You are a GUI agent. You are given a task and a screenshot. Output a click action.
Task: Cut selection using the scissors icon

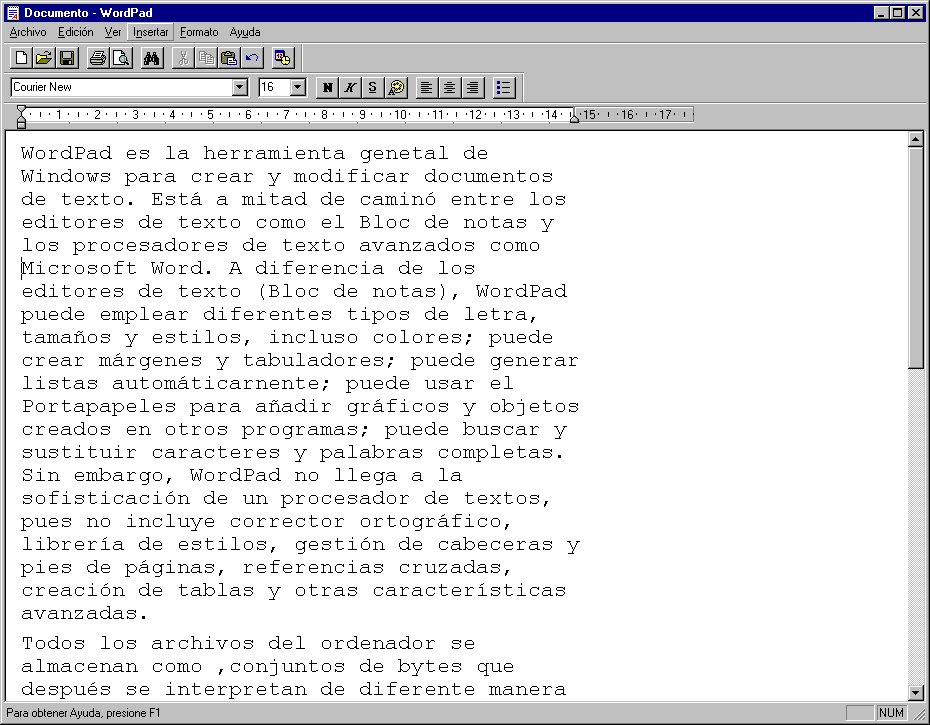[183, 58]
